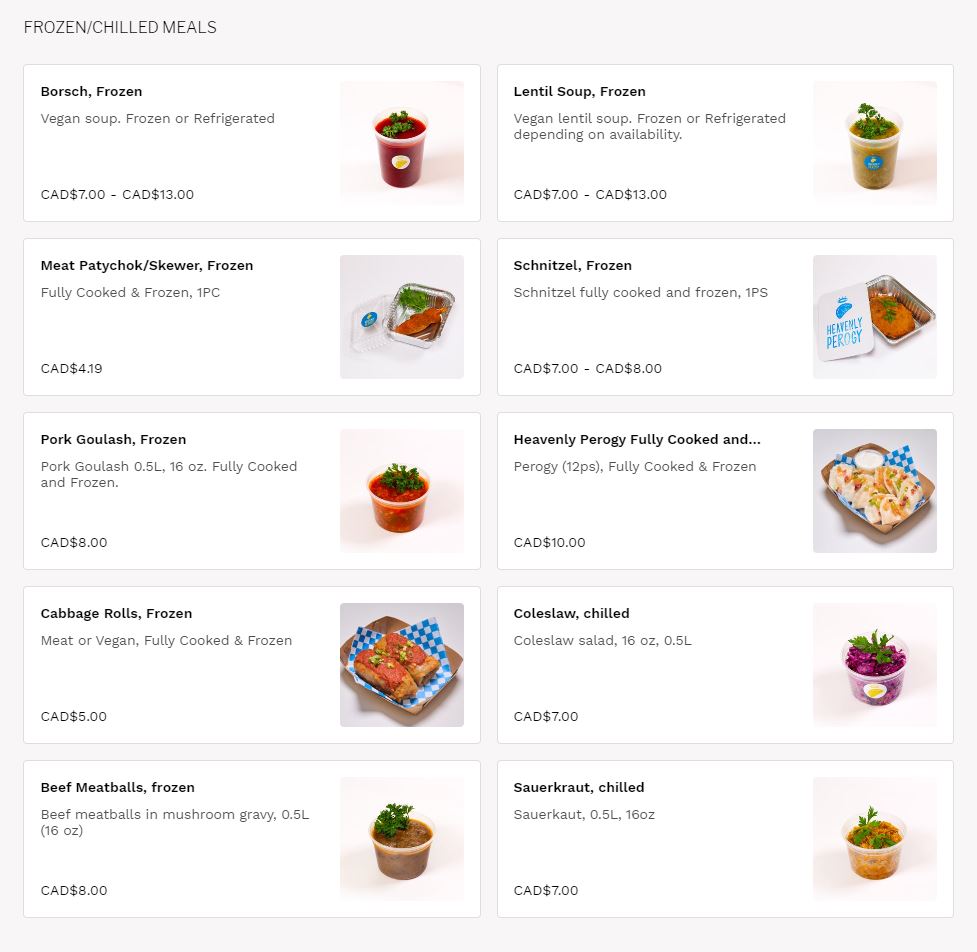Open the Pork Goulash image
The image size is (977, 952).
point(401,491)
